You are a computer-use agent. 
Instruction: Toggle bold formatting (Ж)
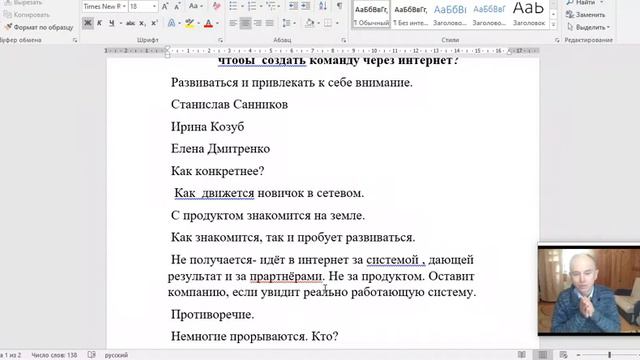coord(87,23)
